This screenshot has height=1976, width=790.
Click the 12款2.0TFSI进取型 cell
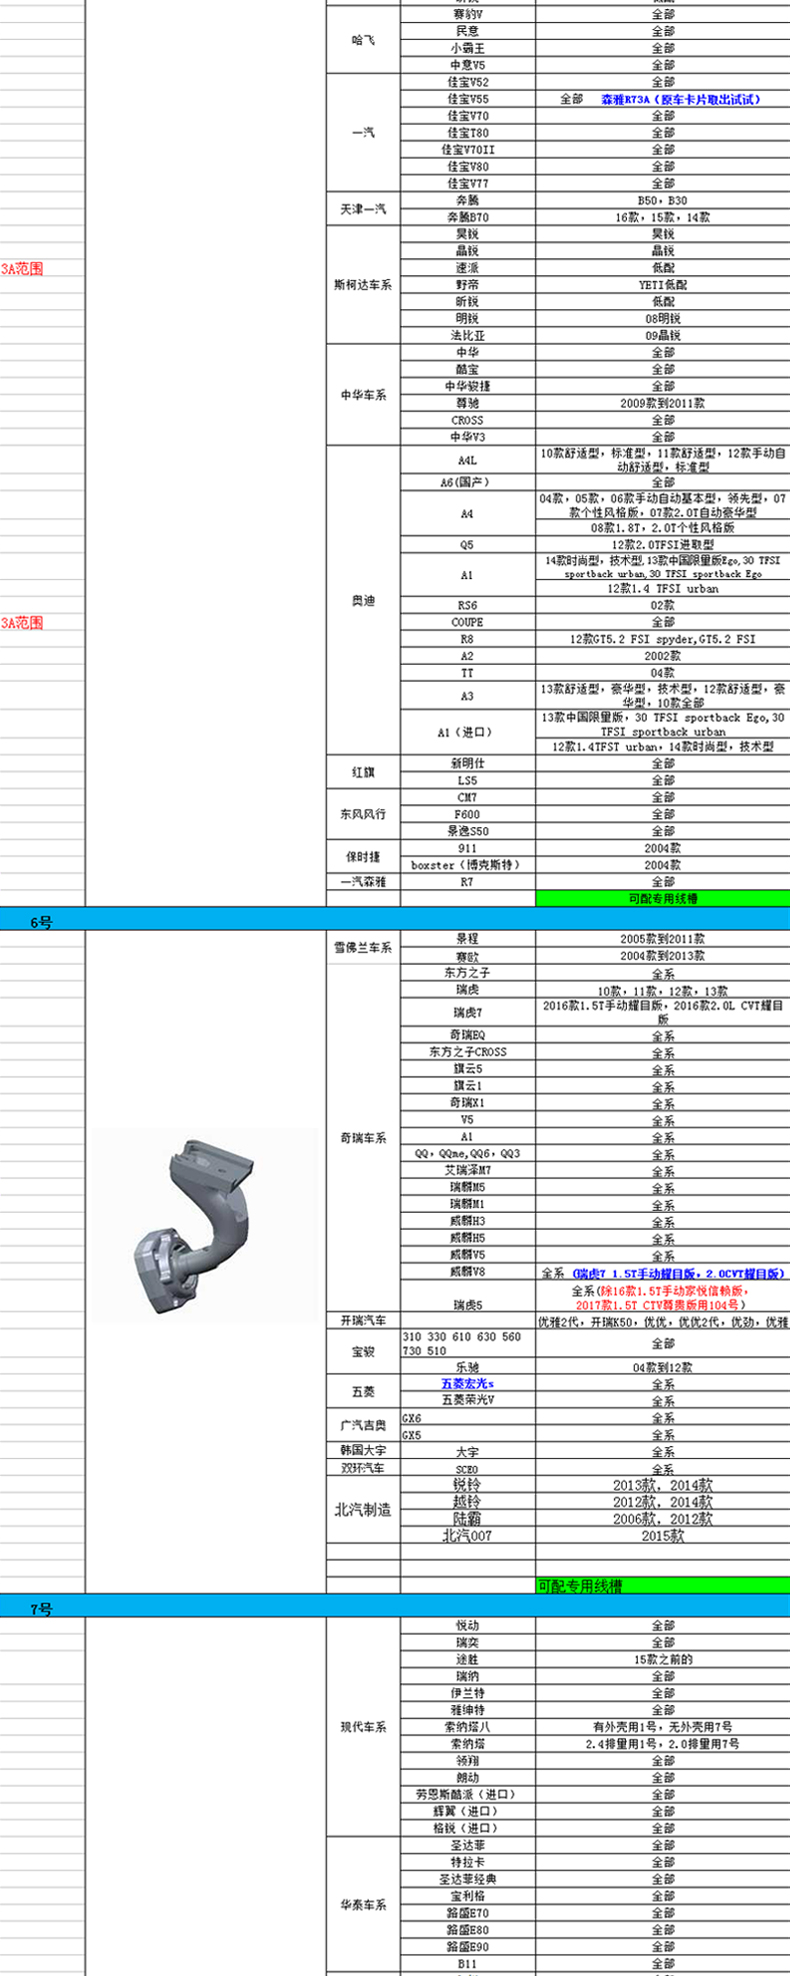pos(663,545)
